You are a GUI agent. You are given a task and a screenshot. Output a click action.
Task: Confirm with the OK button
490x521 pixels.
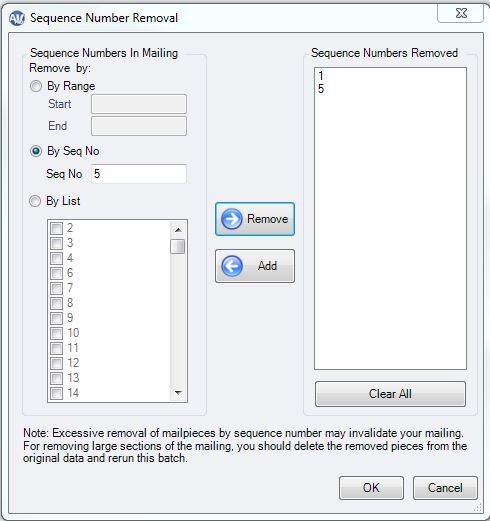tap(371, 488)
